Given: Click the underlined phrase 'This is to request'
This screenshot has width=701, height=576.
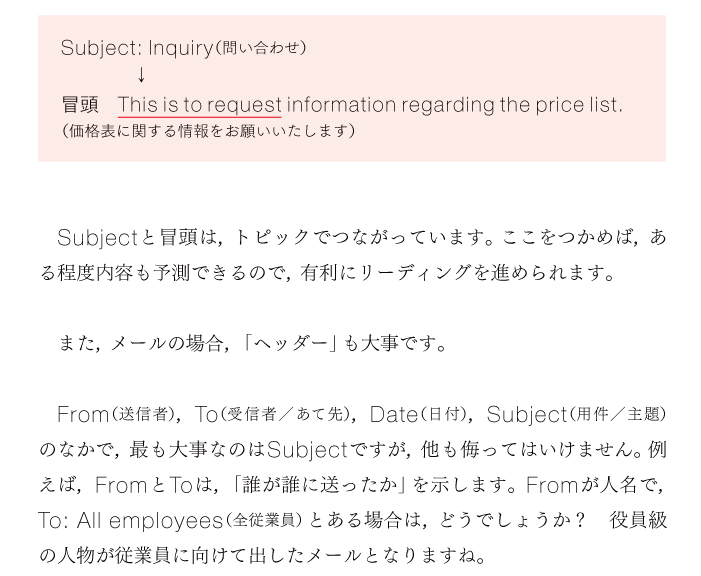Looking at the screenshot, I should (x=199, y=105).
